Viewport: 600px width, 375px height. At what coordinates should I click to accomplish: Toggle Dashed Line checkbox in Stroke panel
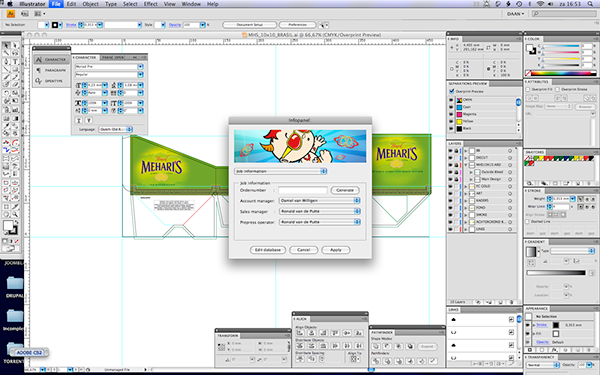[x=528, y=222]
